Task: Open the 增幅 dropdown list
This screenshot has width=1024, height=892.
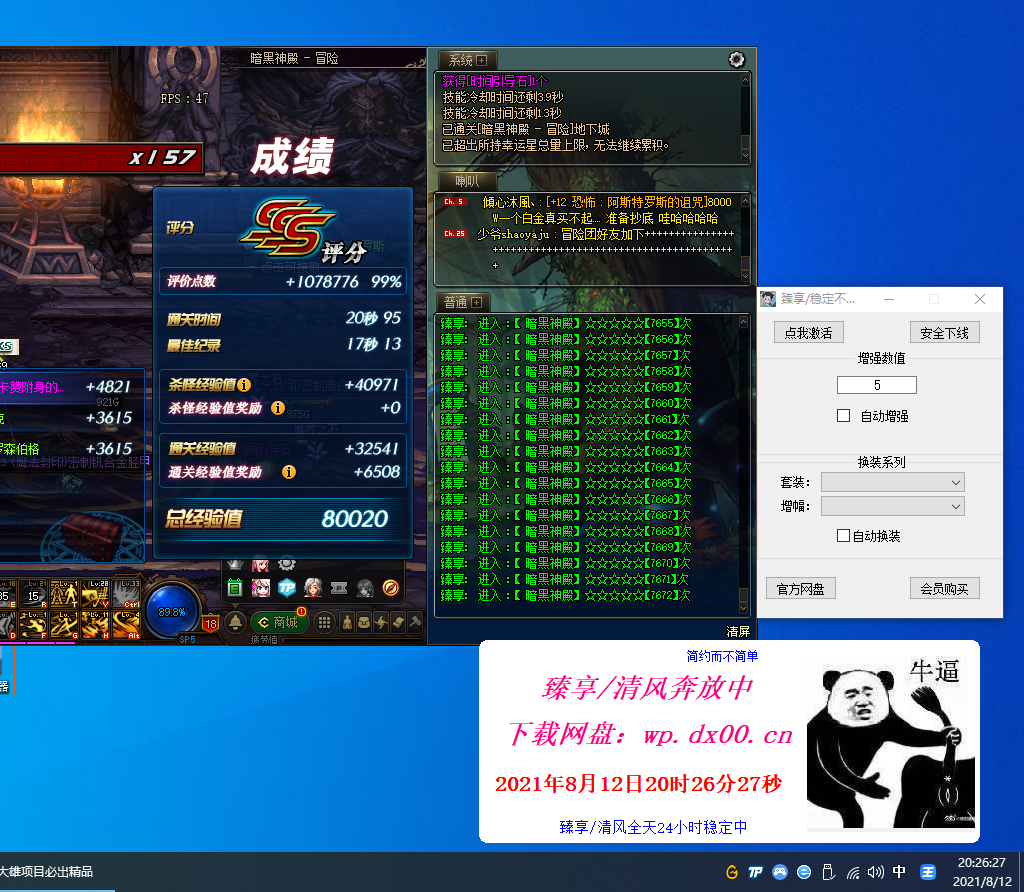Action: pyautogui.click(x=892, y=507)
